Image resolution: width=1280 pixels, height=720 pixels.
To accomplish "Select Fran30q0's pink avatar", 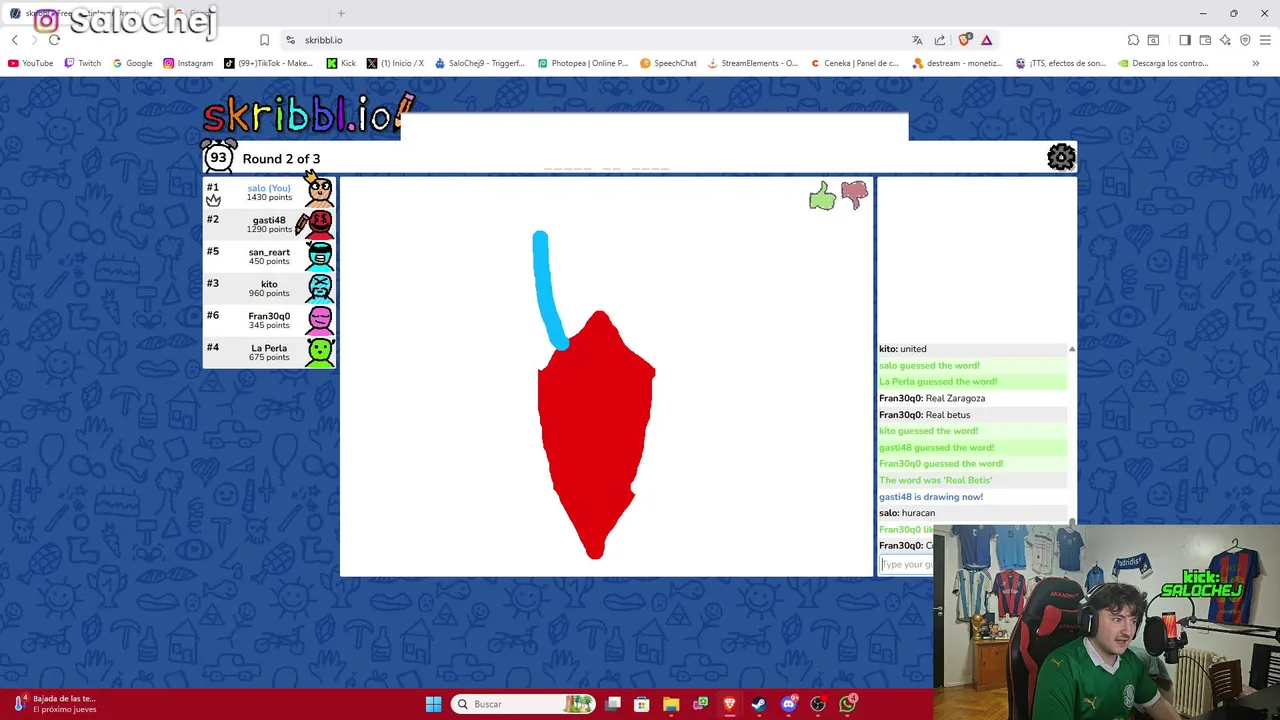I will (x=320, y=320).
